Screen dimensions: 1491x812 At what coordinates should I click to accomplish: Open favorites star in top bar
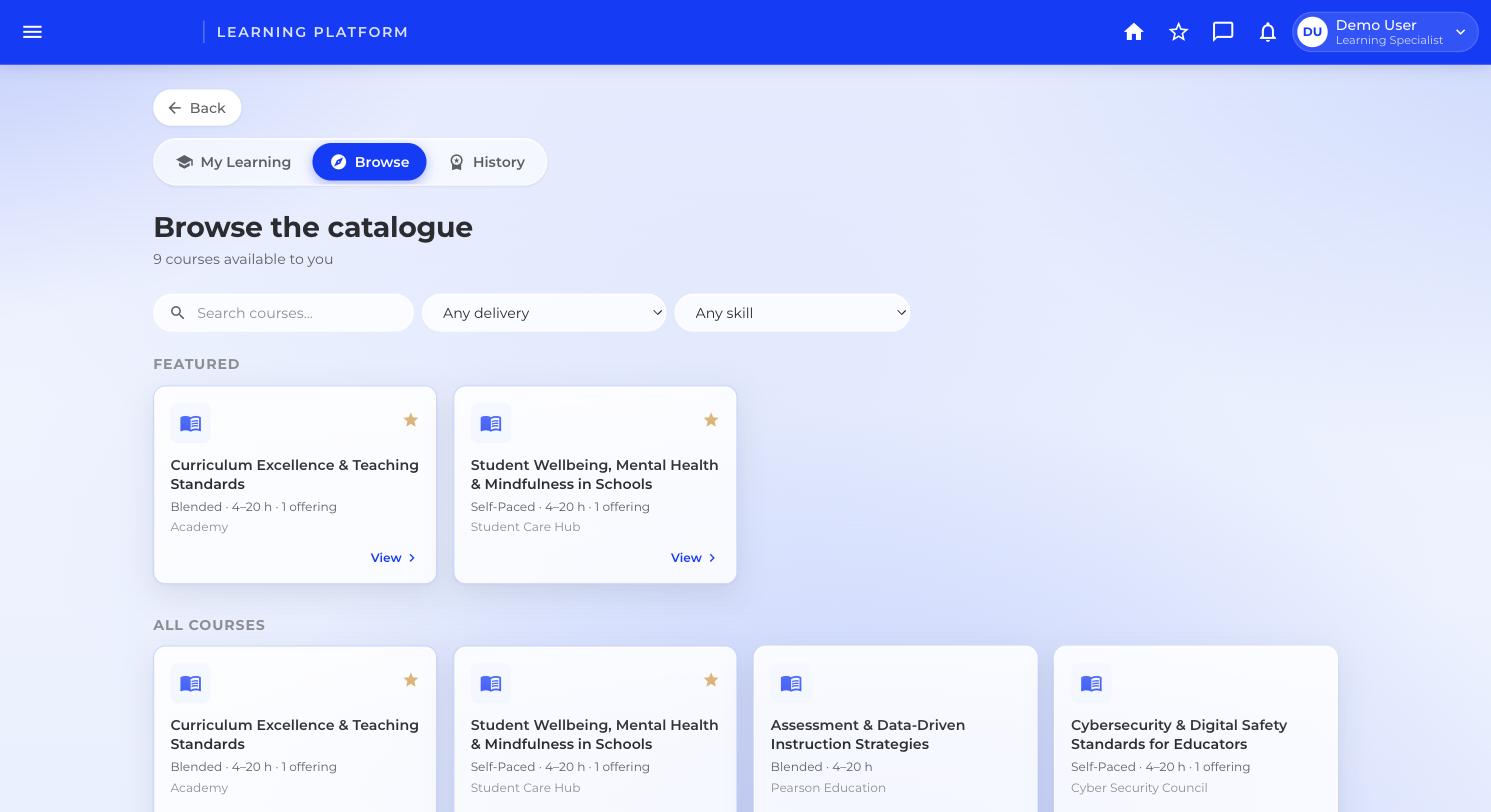1179,32
